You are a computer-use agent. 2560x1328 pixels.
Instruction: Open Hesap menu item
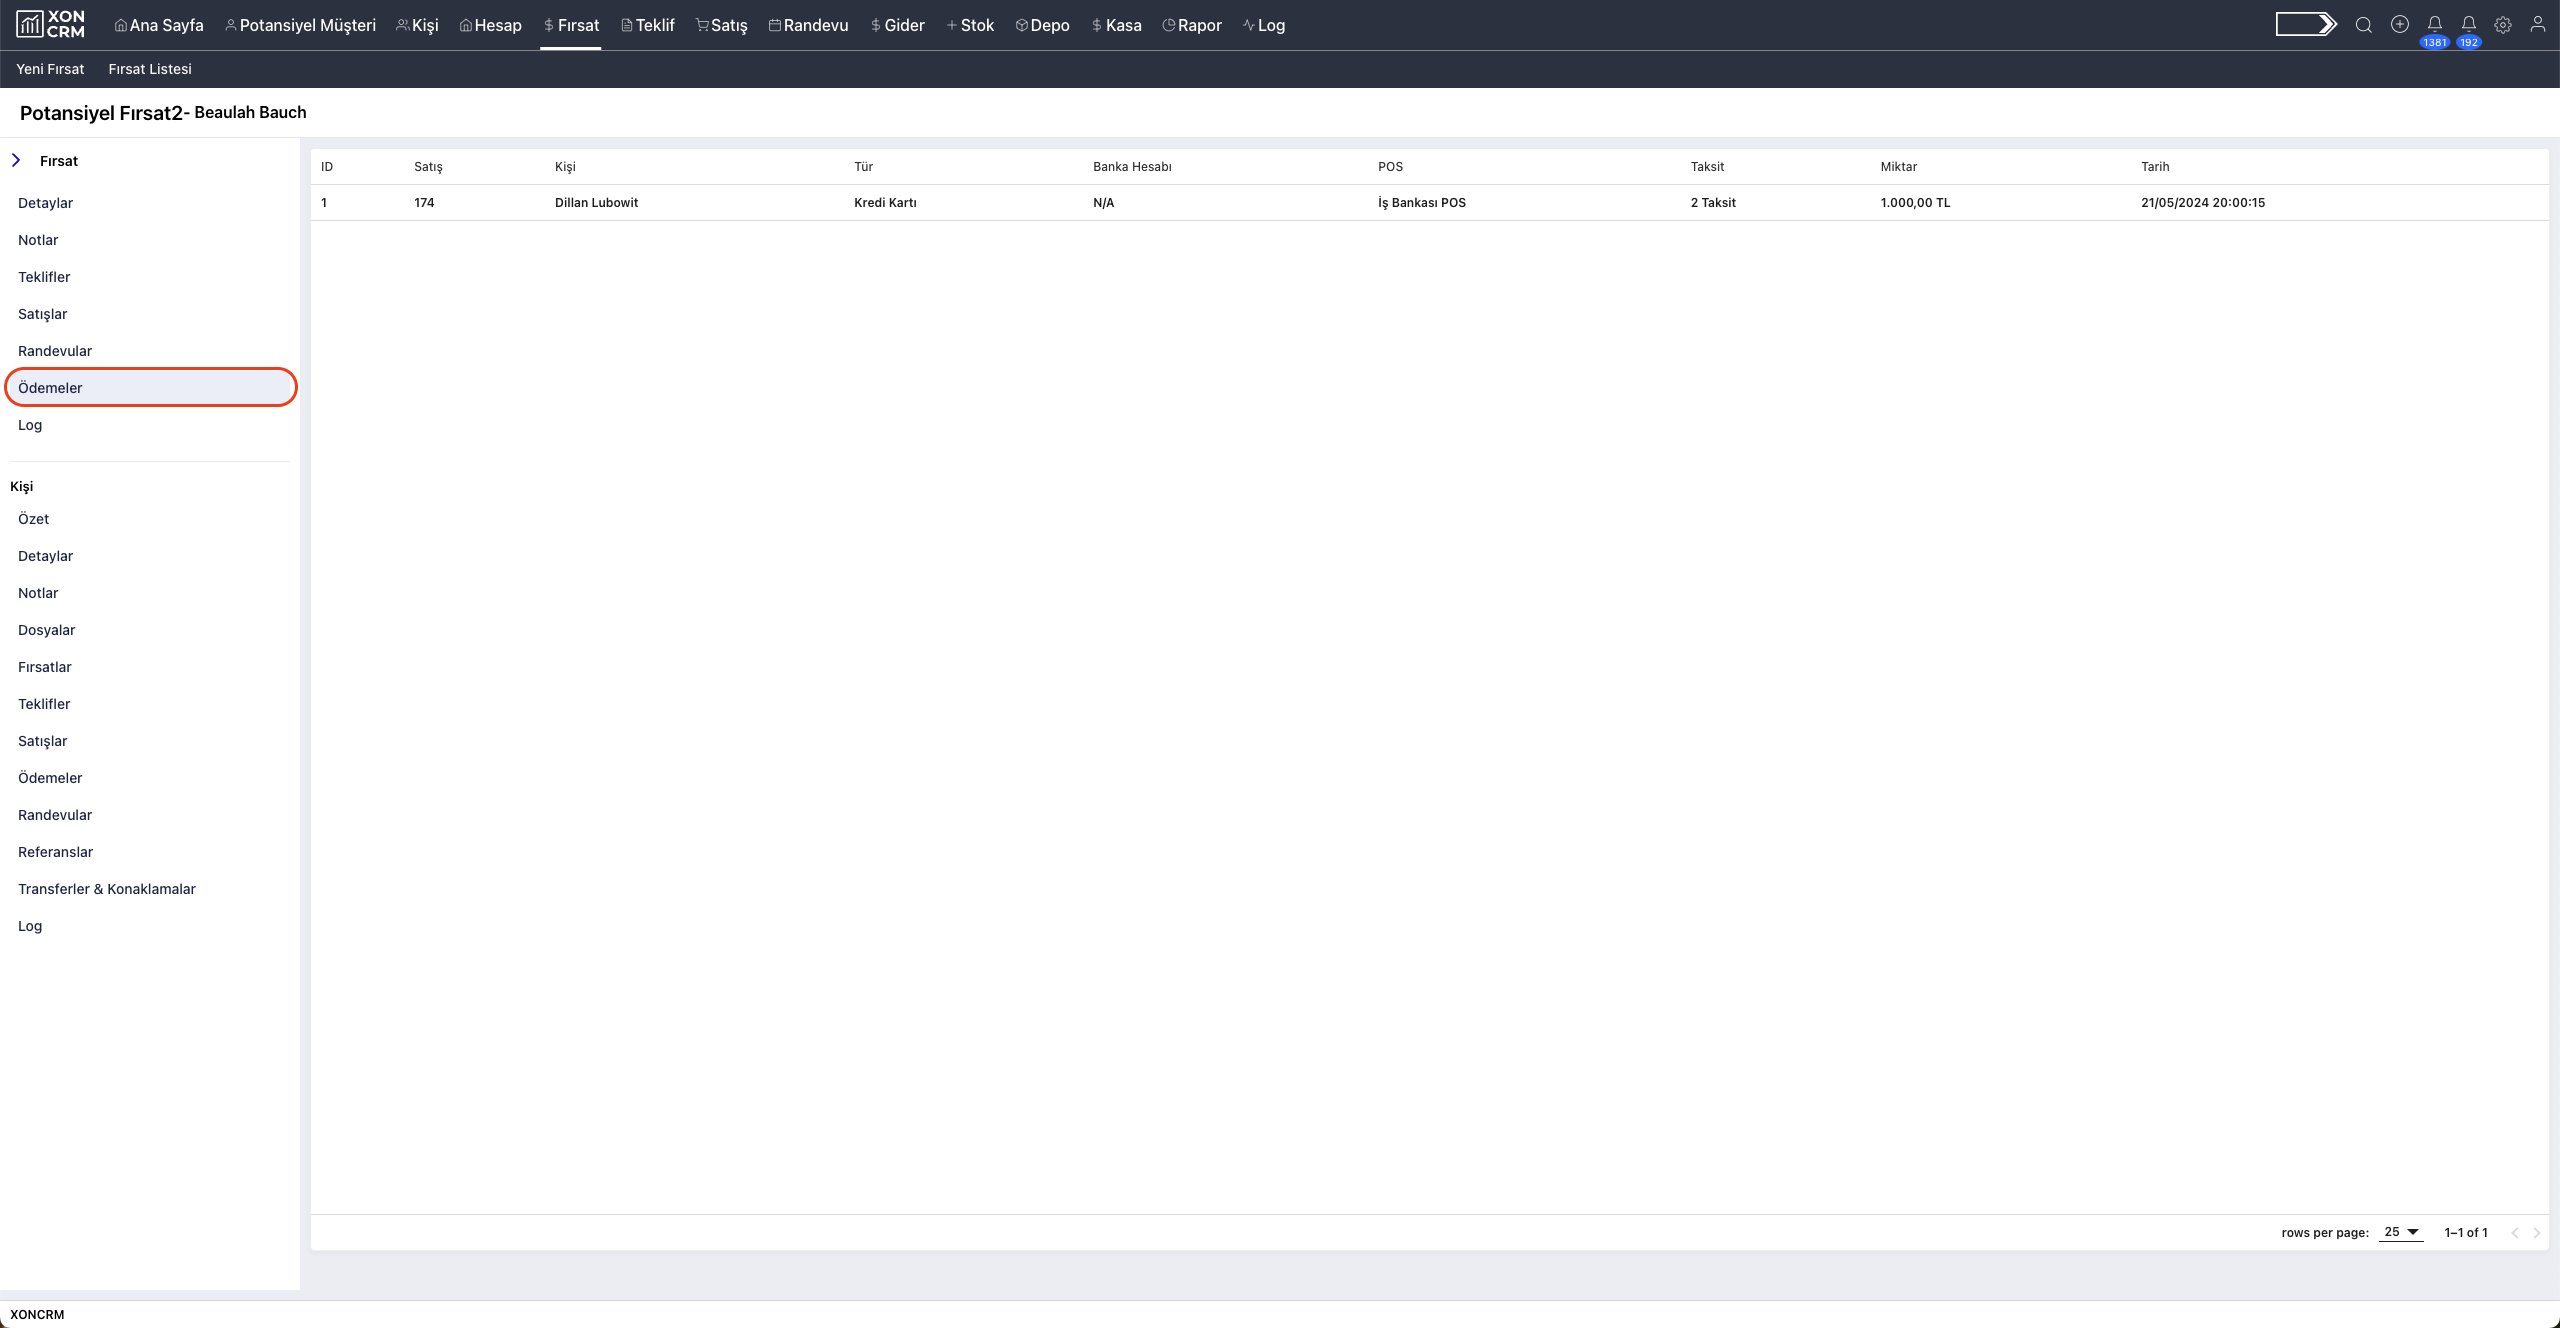coord(490,25)
